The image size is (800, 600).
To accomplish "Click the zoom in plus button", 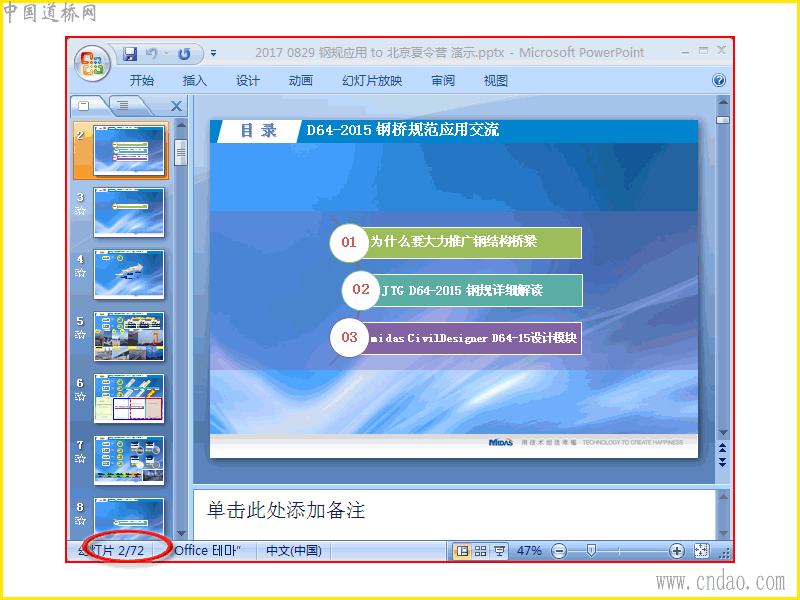I will pos(677,551).
